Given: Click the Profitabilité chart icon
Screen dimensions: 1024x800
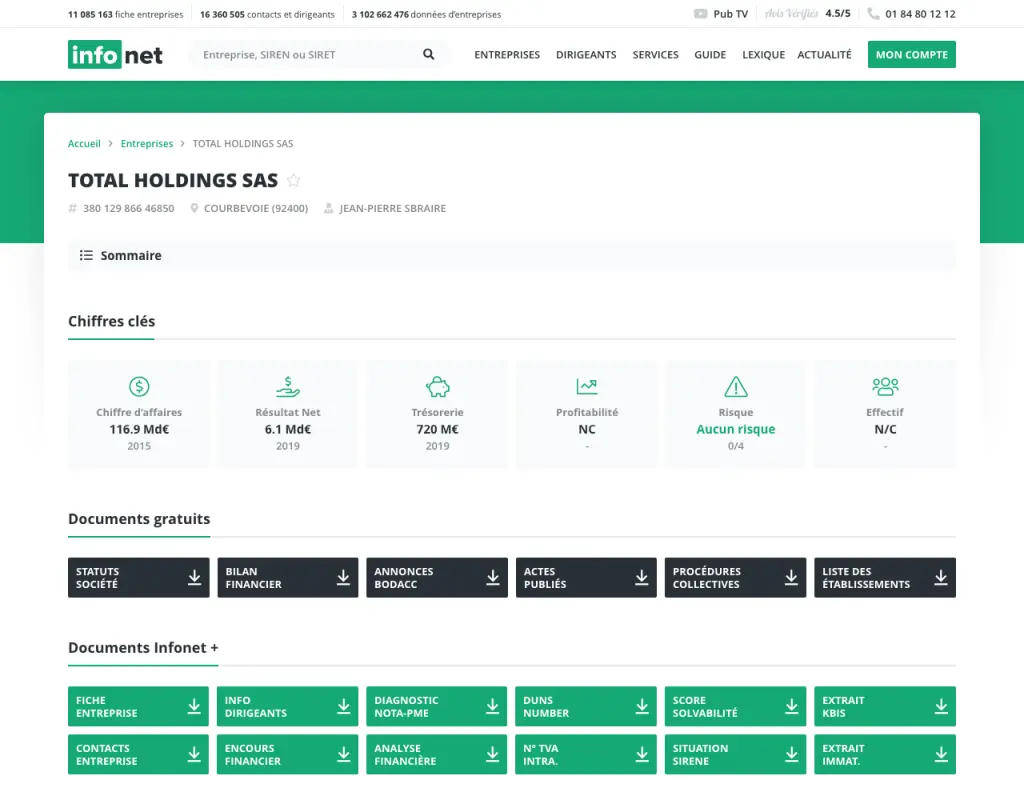Looking at the screenshot, I should [x=586, y=387].
